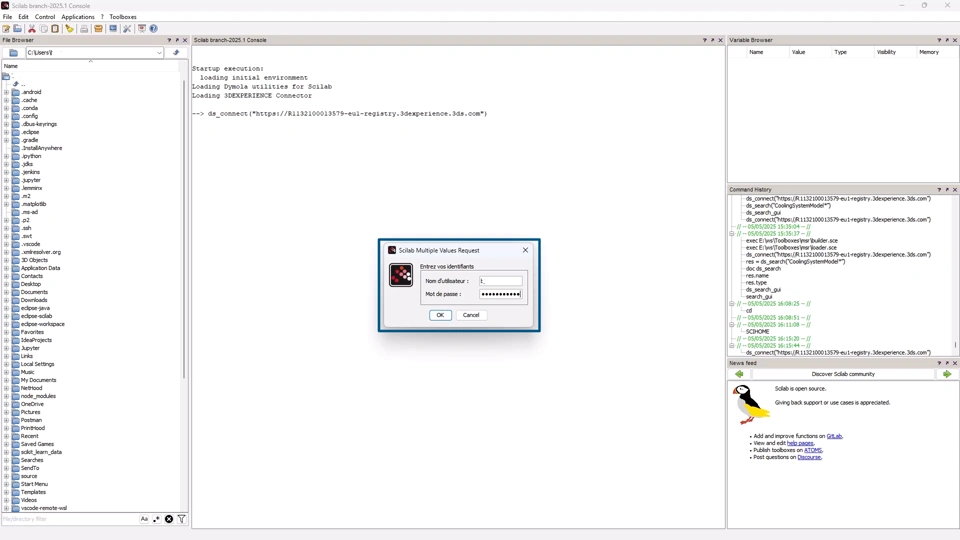This screenshot has height=540, width=960.
Task: Select the Pictures folder in File Browser
Action: pyautogui.click(x=31, y=413)
